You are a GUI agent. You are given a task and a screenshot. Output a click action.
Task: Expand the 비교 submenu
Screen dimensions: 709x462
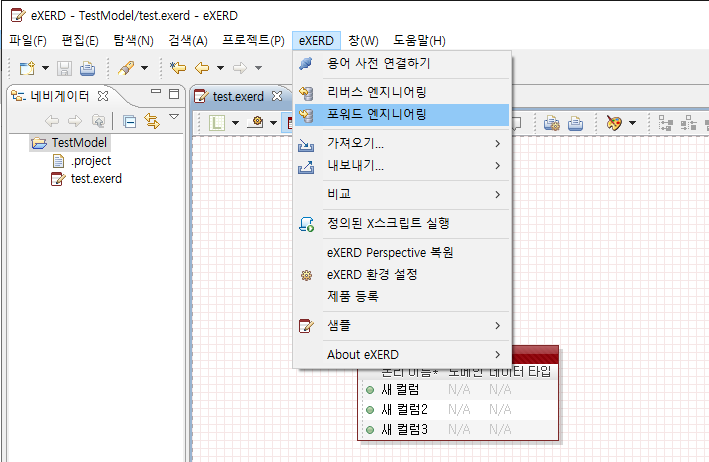pyautogui.click(x=402, y=195)
